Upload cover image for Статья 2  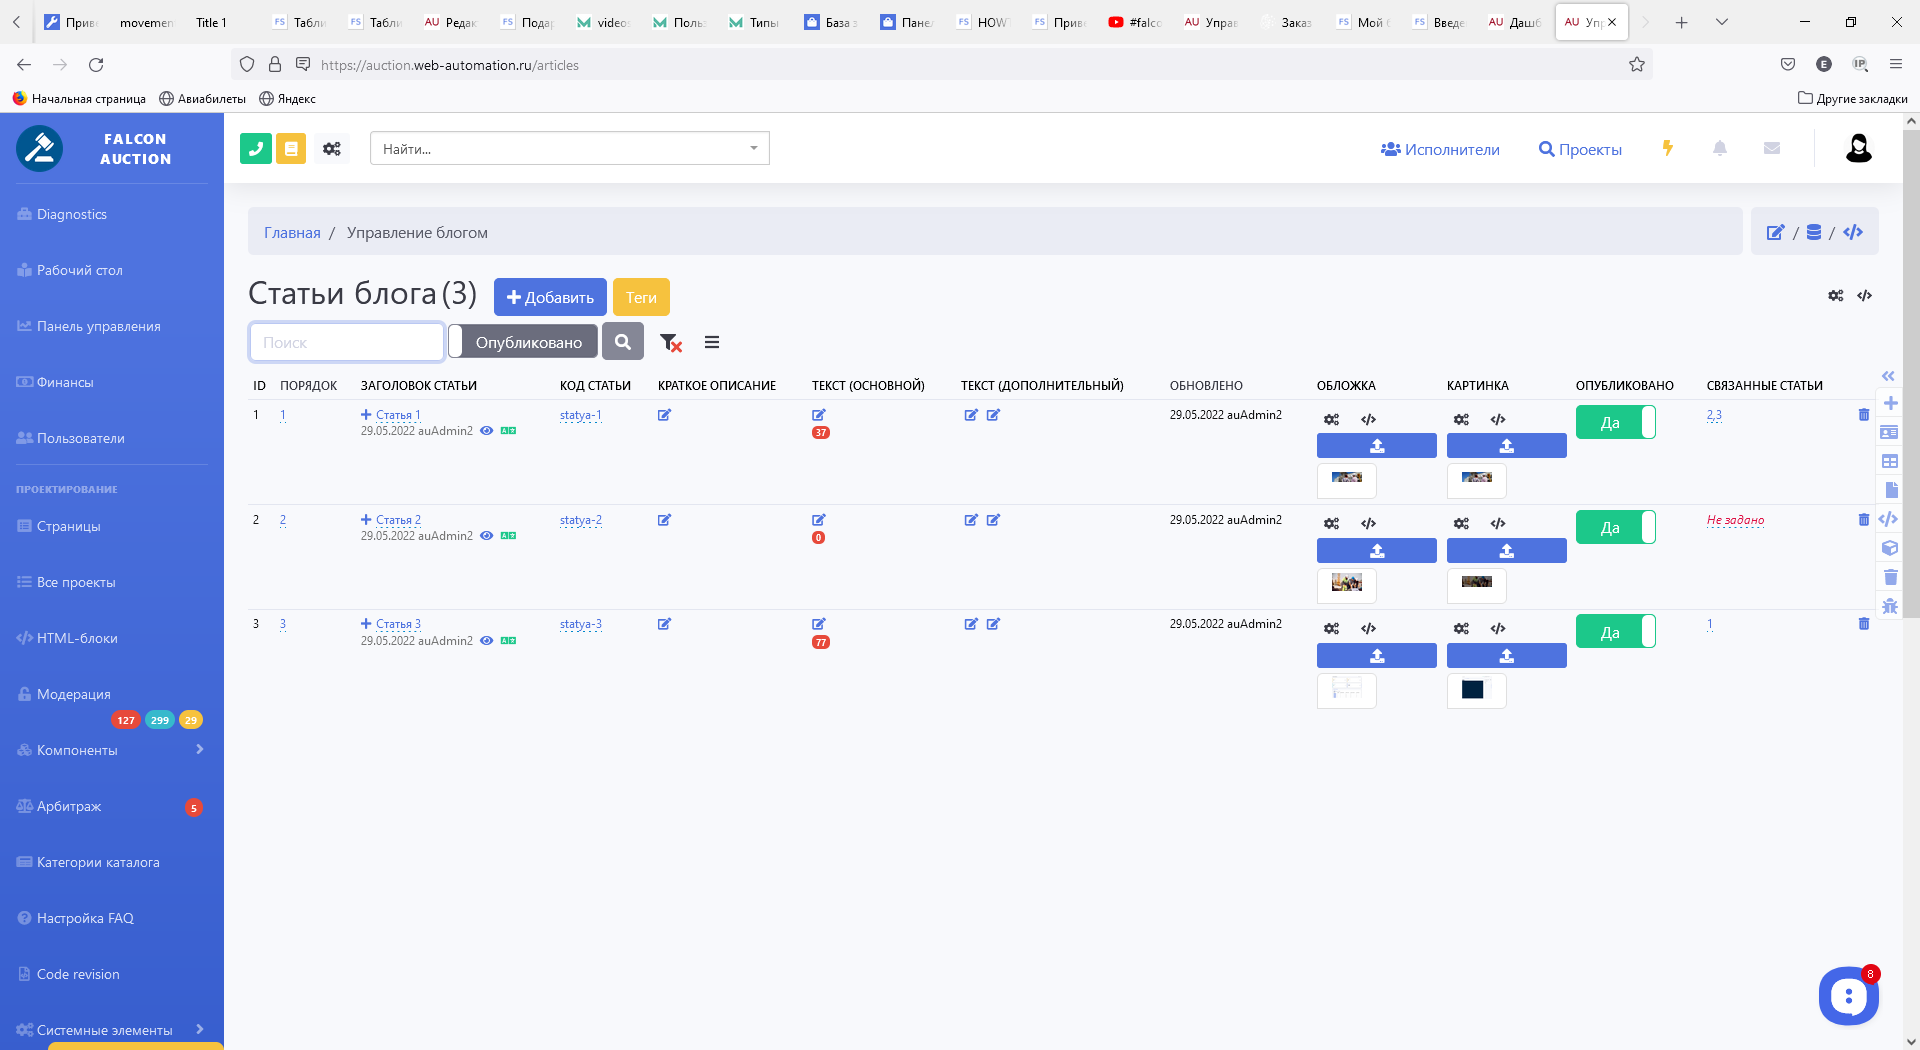click(x=1376, y=551)
